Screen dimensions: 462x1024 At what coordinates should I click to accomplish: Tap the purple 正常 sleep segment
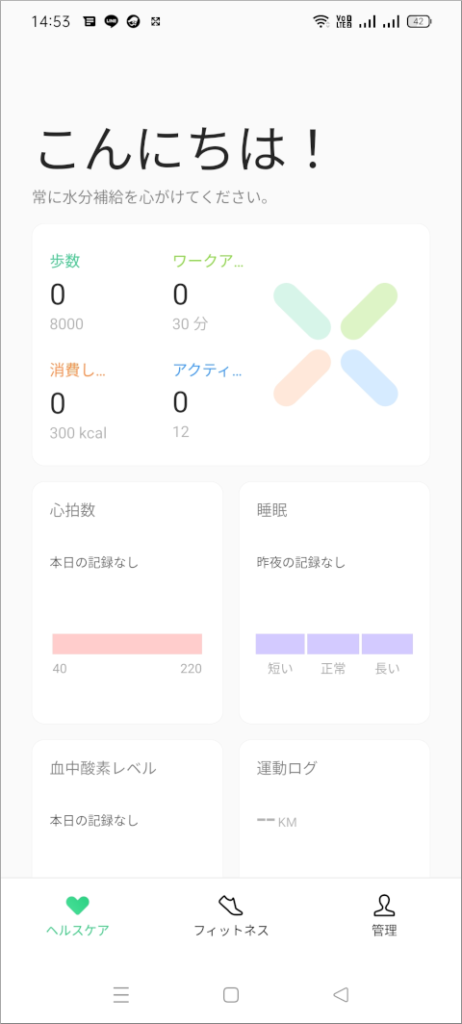(x=333, y=644)
